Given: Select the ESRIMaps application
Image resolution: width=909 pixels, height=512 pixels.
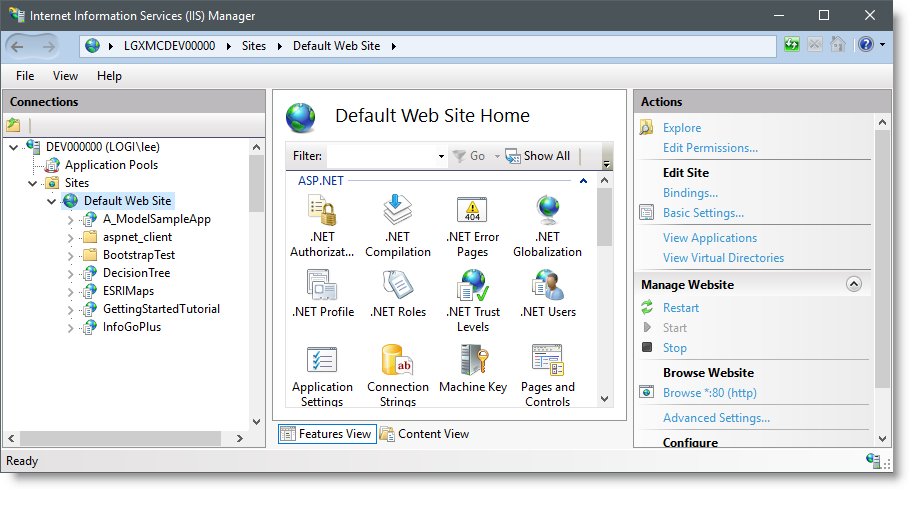Looking at the screenshot, I should click(x=128, y=291).
